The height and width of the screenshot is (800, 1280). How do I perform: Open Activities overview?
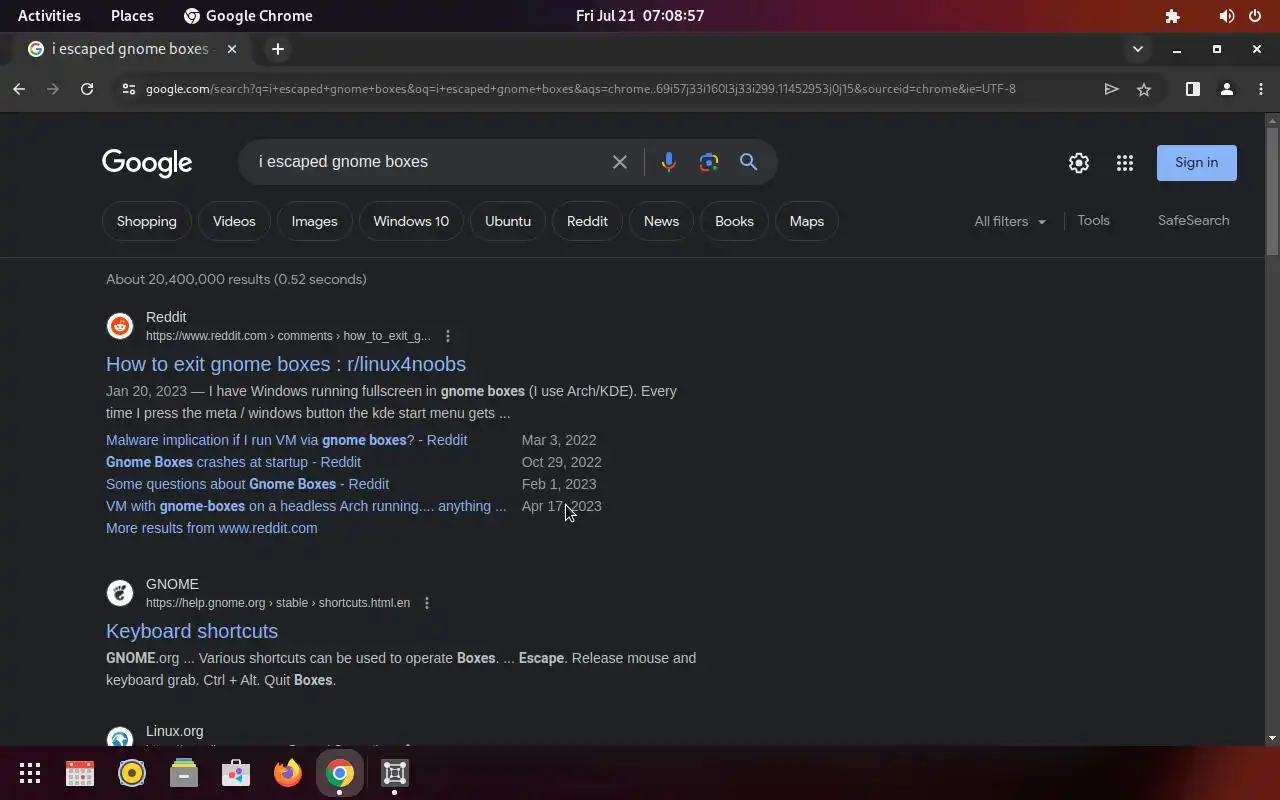click(x=49, y=16)
